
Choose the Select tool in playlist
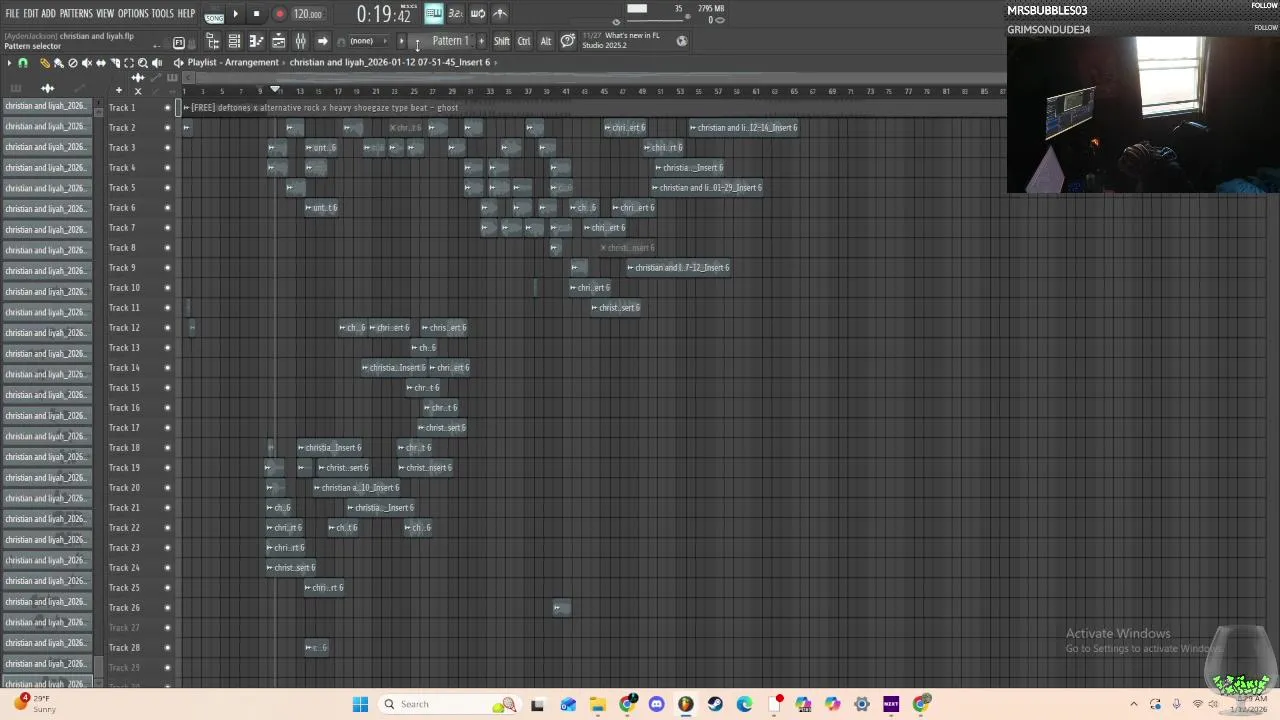[128, 63]
